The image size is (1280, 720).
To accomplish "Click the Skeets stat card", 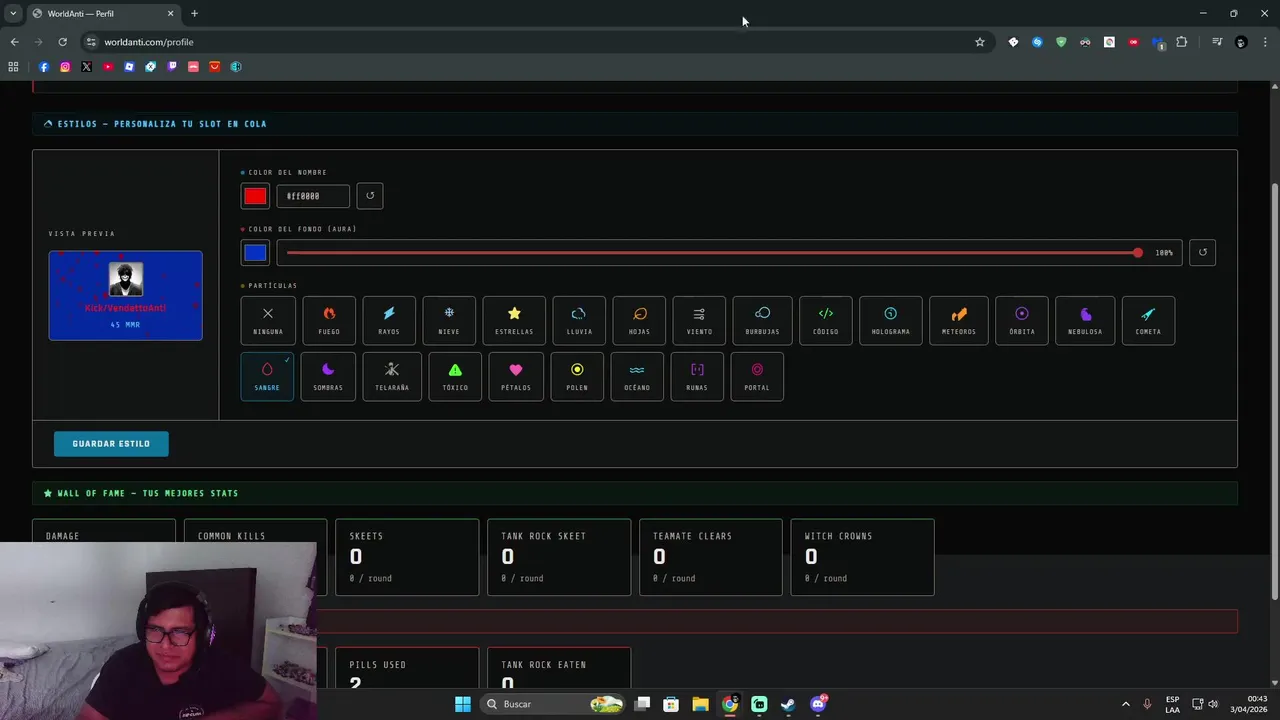I will (407, 557).
